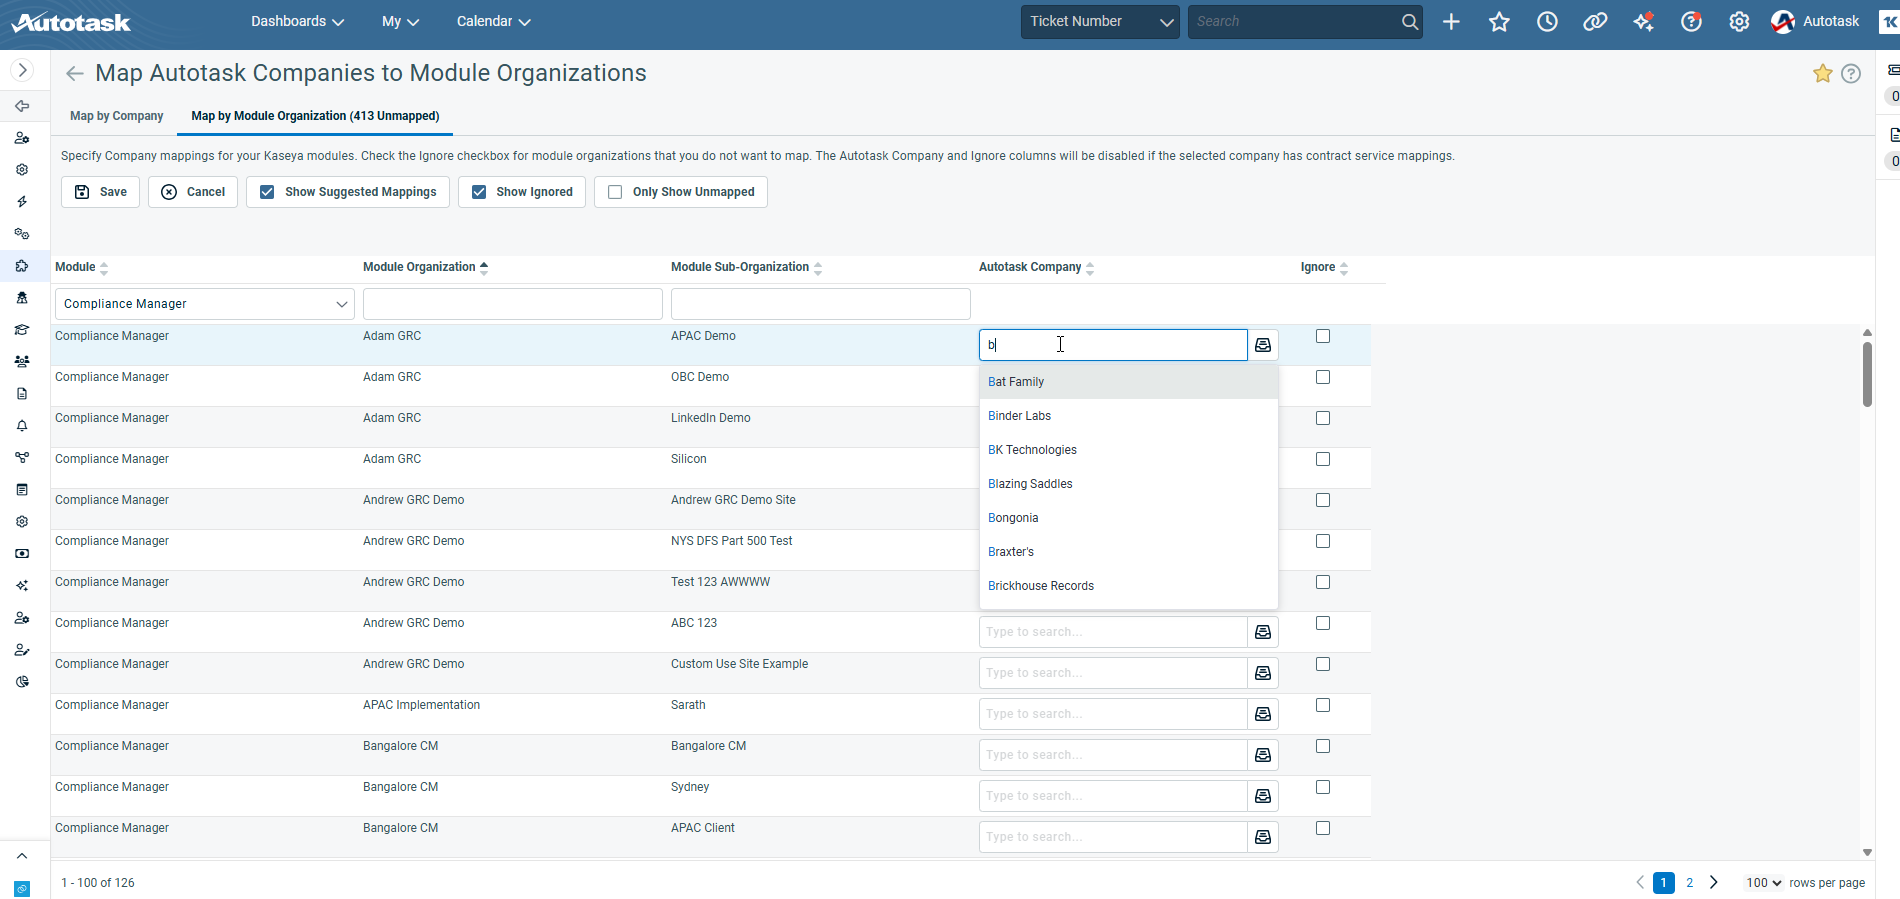Click the help question mark in header
Image resolution: width=1900 pixels, height=899 pixels.
(1691, 22)
